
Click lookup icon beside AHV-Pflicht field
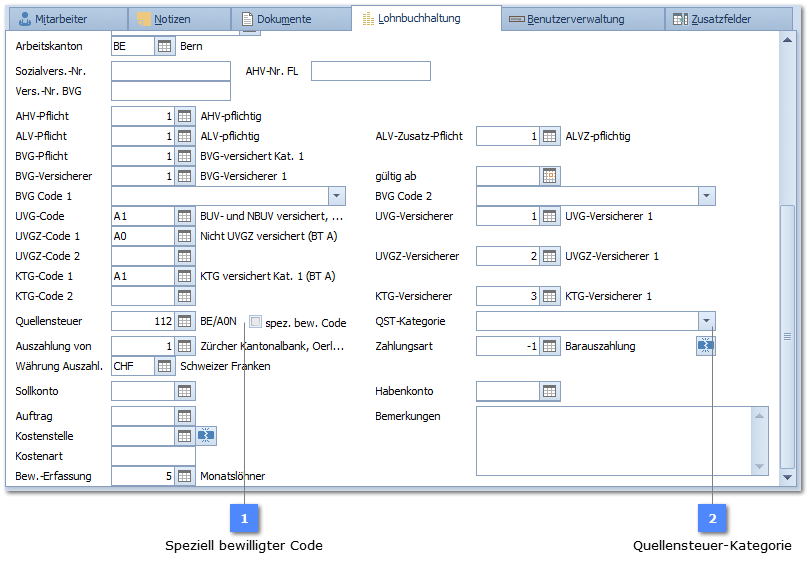[x=185, y=116]
